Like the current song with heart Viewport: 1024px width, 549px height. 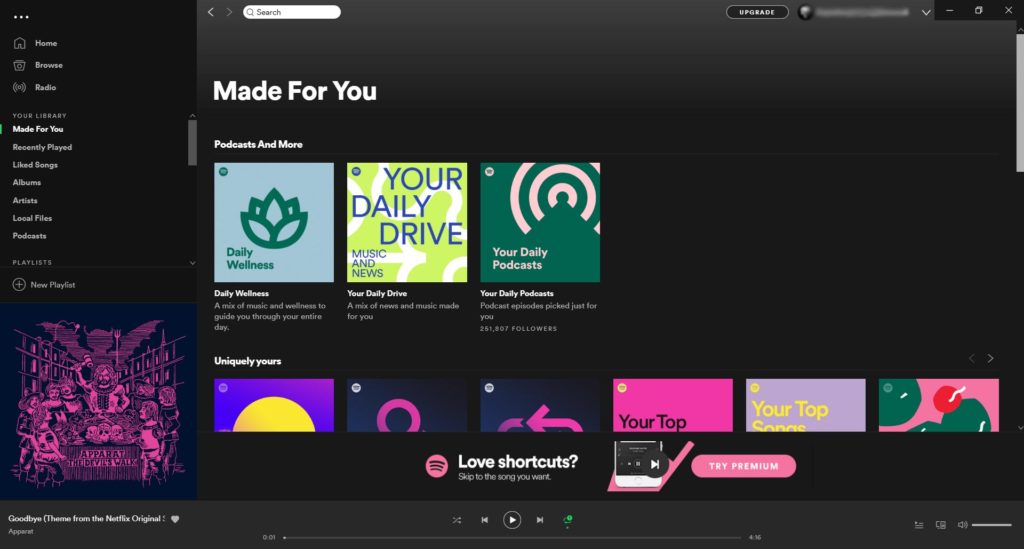pos(175,519)
